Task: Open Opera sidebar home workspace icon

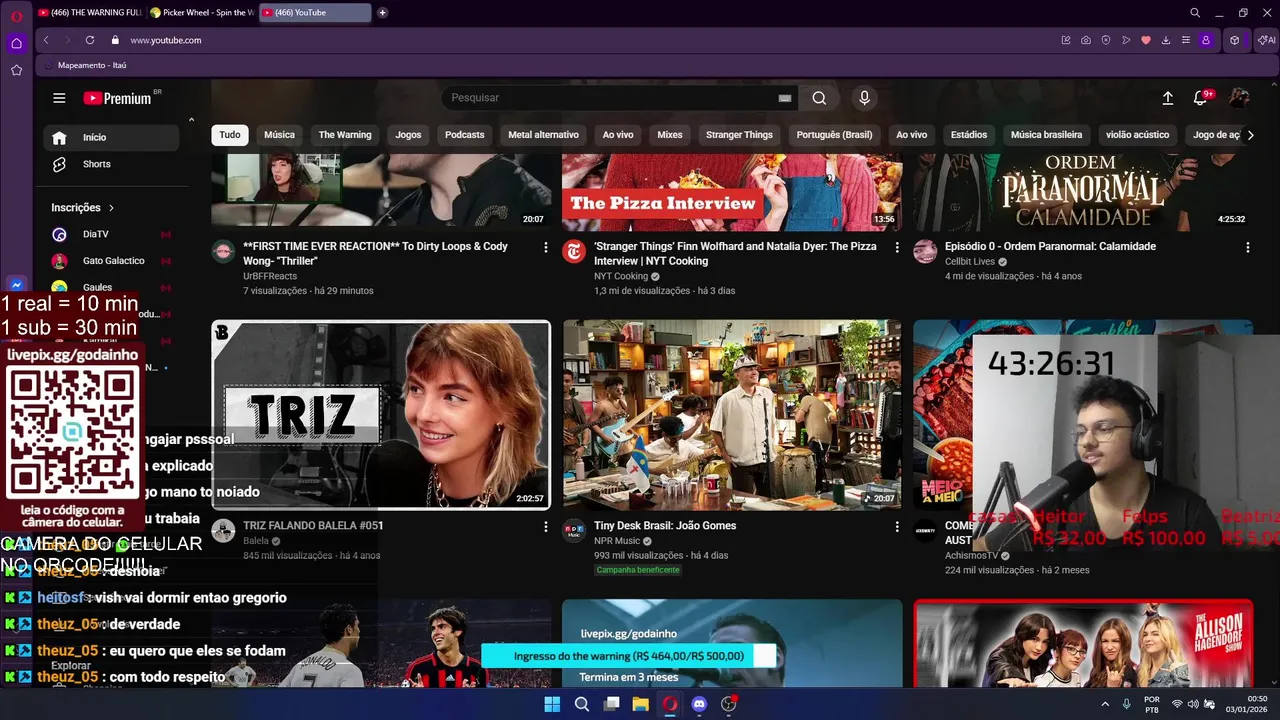Action: coord(16,43)
